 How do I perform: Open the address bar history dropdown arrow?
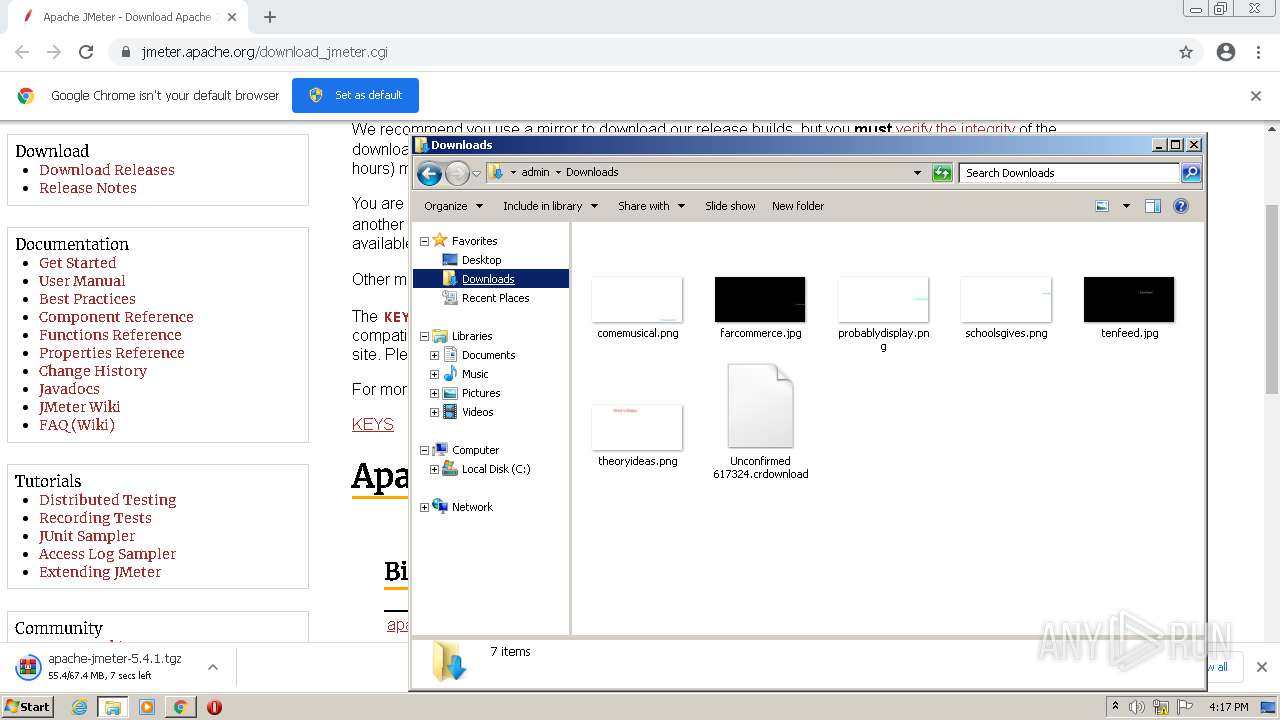tap(917, 173)
